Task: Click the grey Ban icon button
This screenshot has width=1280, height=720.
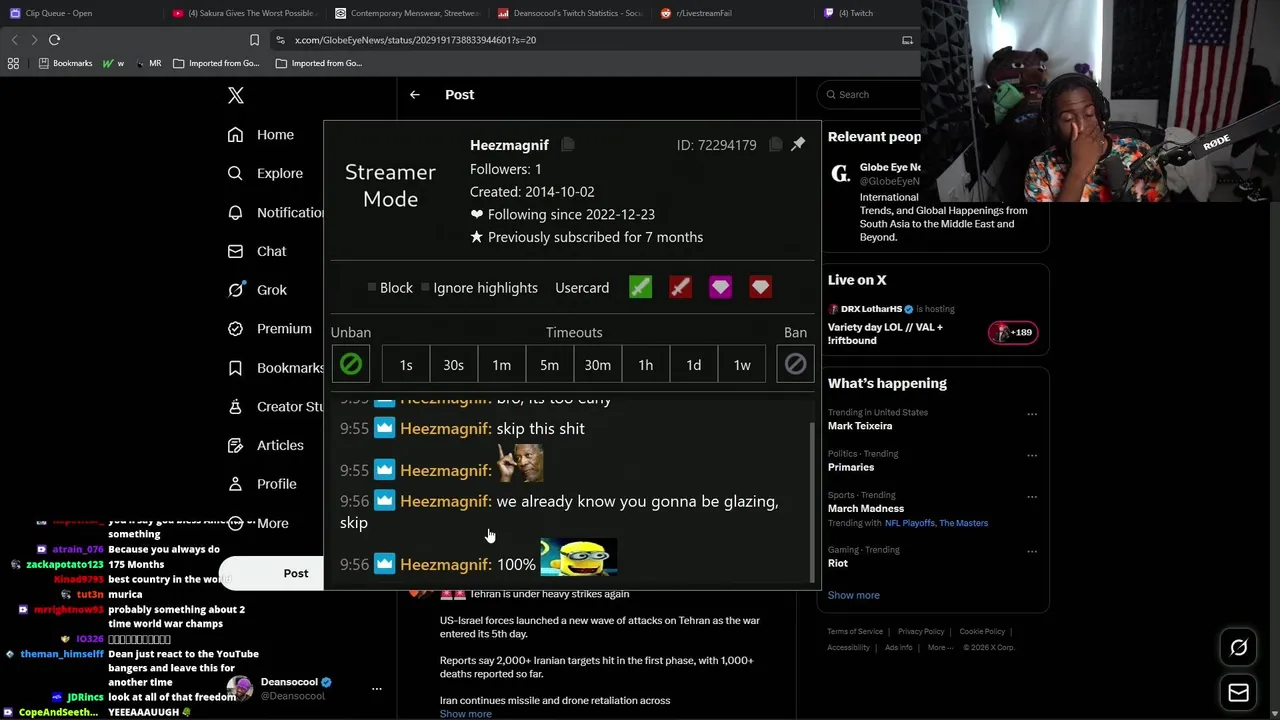Action: click(795, 365)
